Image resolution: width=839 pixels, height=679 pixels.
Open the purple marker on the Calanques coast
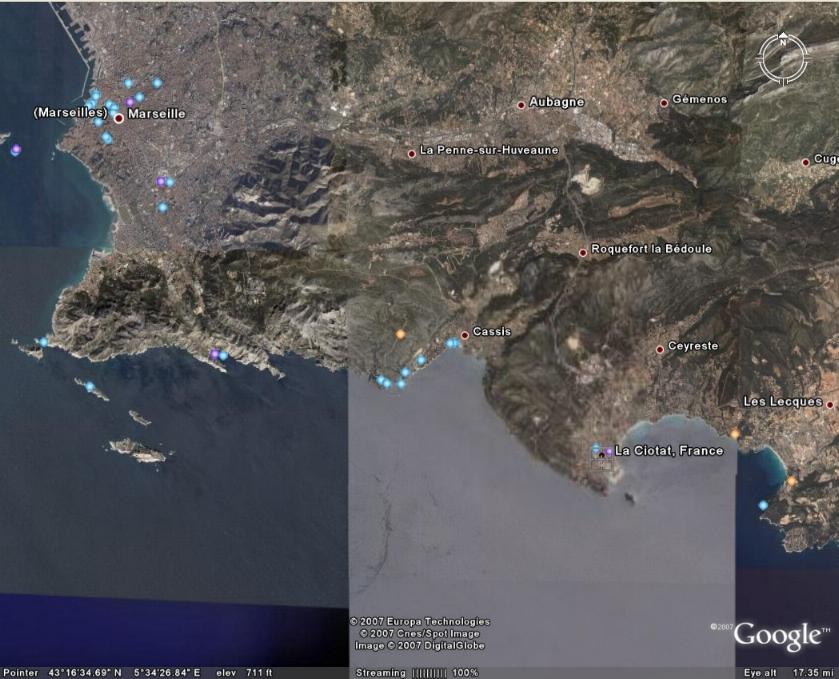click(215, 354)
